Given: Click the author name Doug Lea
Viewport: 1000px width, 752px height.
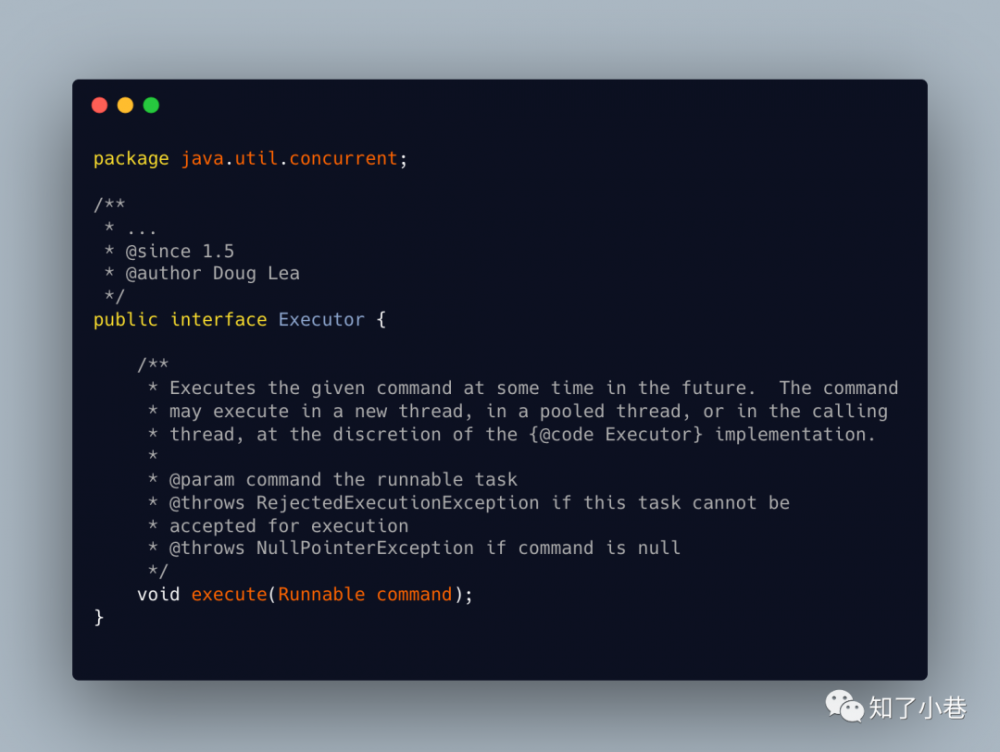Looking at the screenshot, I should (256, 273).
